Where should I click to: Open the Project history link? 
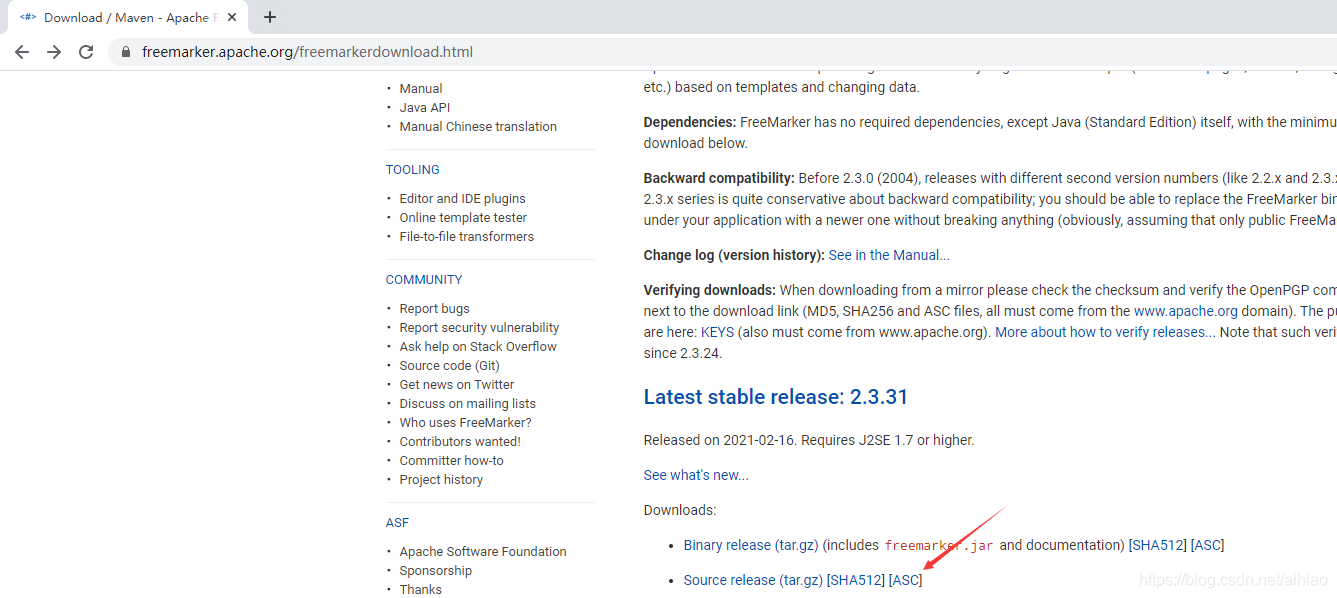441,479
